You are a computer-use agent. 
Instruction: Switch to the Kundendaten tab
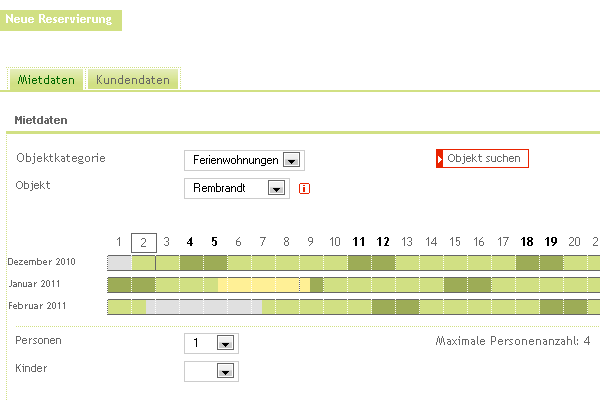point(133,80)
